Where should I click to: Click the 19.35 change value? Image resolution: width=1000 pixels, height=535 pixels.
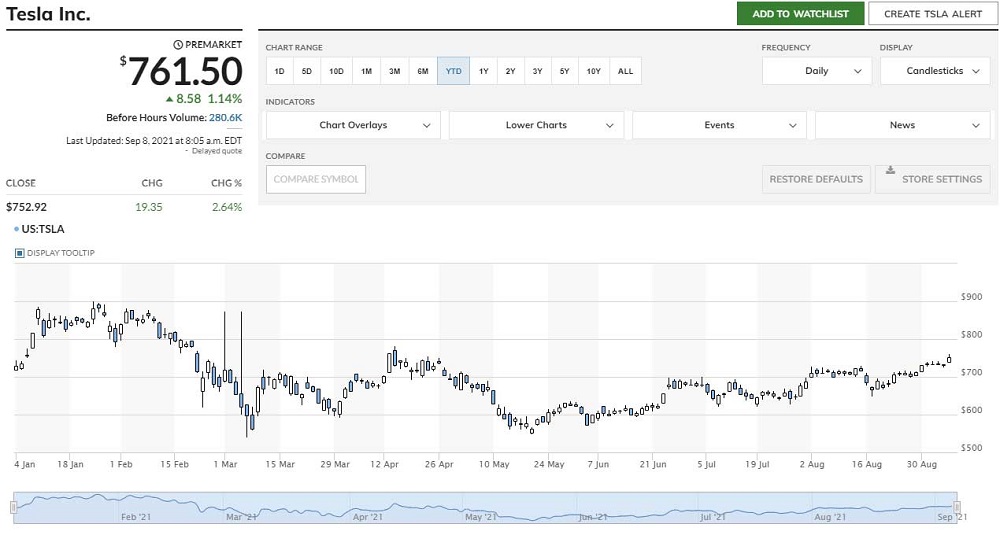click(149, 207)
